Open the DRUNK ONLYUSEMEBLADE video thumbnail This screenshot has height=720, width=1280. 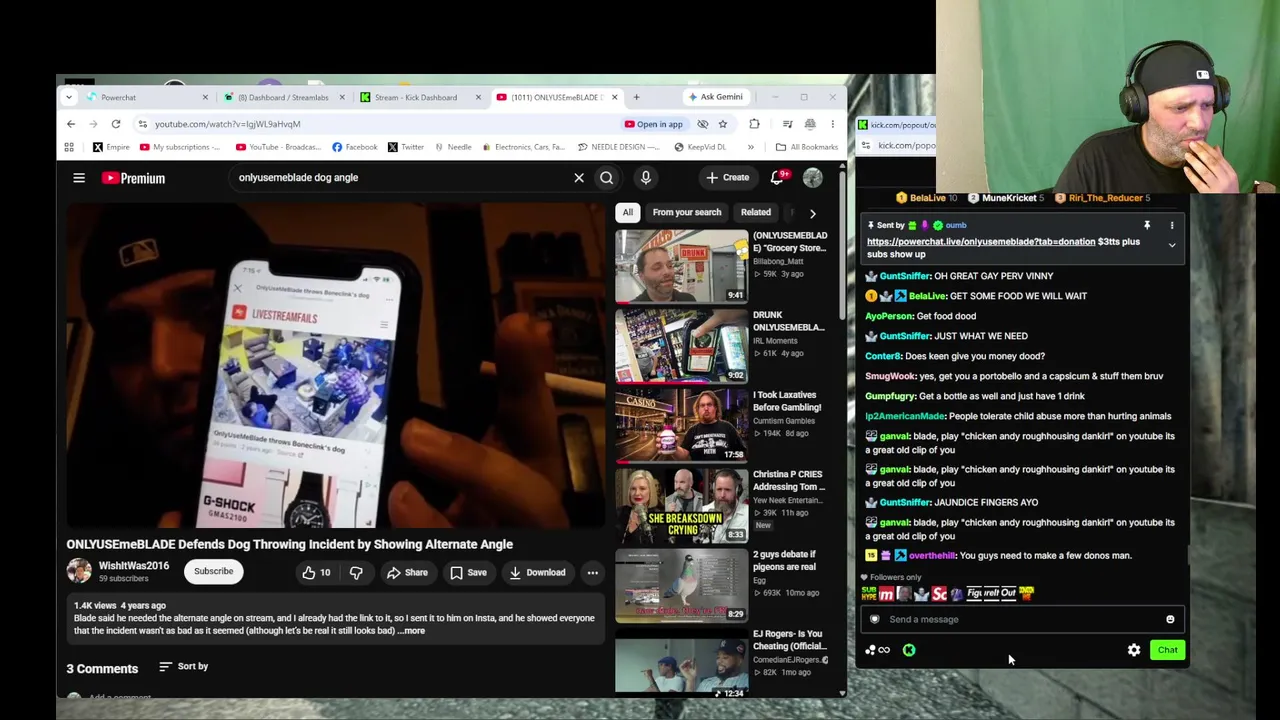click(x=681, y=346)
